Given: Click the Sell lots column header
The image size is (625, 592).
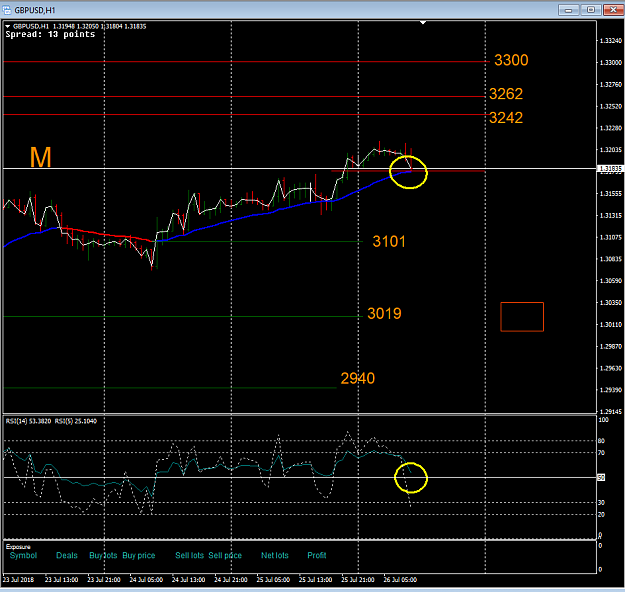Looking at the screenshot, I should (189, 555).
